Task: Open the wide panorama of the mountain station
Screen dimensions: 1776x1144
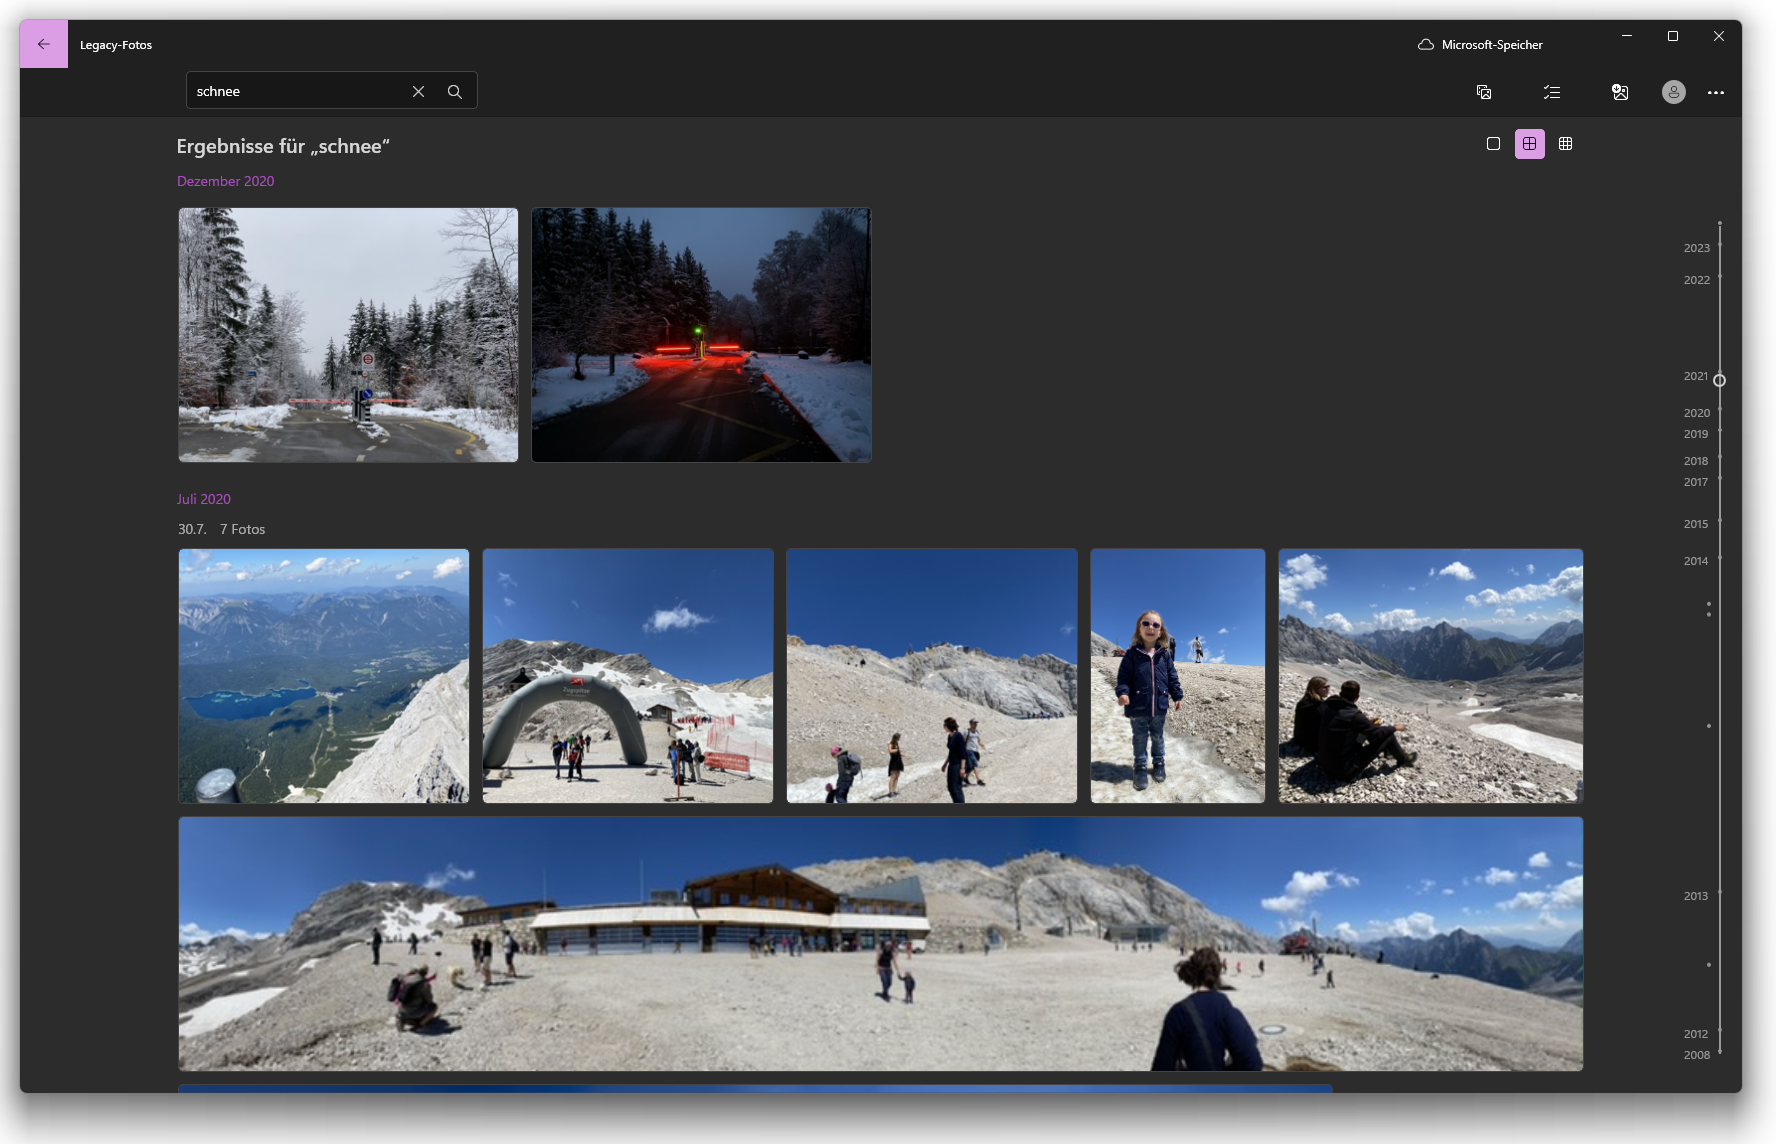Action: 881,944
